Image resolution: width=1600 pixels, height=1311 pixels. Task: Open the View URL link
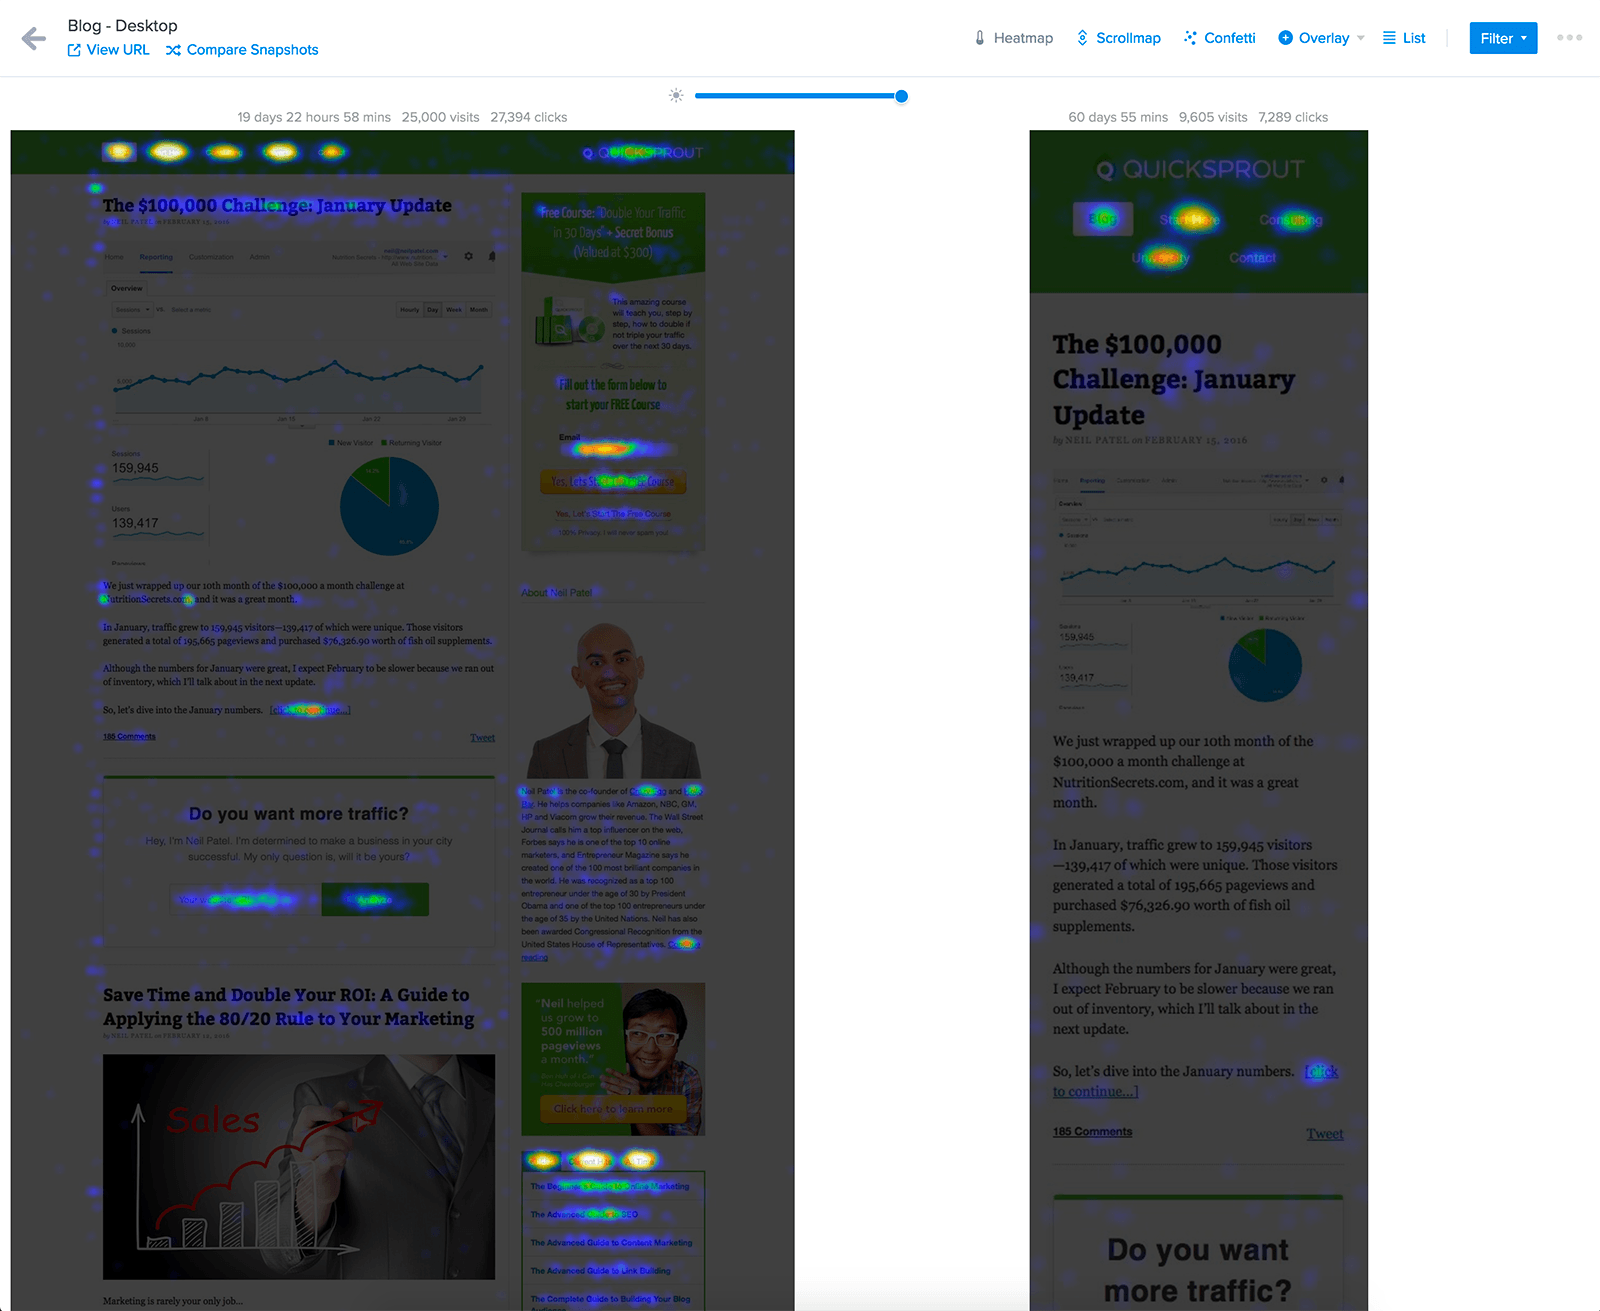(118, 49)
